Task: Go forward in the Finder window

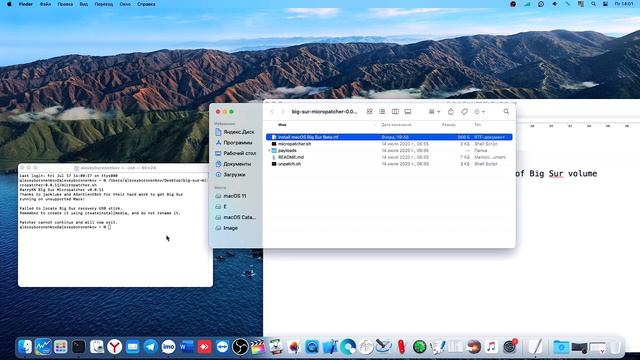Action: [x=283, y=111]
